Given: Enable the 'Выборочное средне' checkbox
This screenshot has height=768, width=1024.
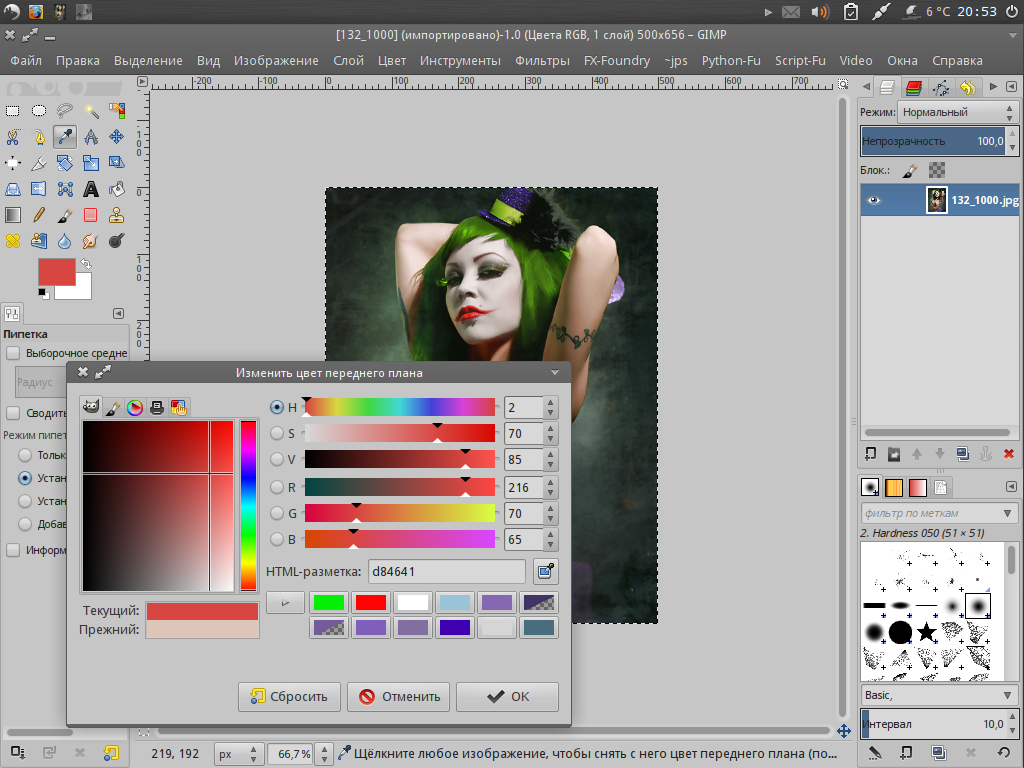Looking at the screenshot, I should click(x=13, y=353).
